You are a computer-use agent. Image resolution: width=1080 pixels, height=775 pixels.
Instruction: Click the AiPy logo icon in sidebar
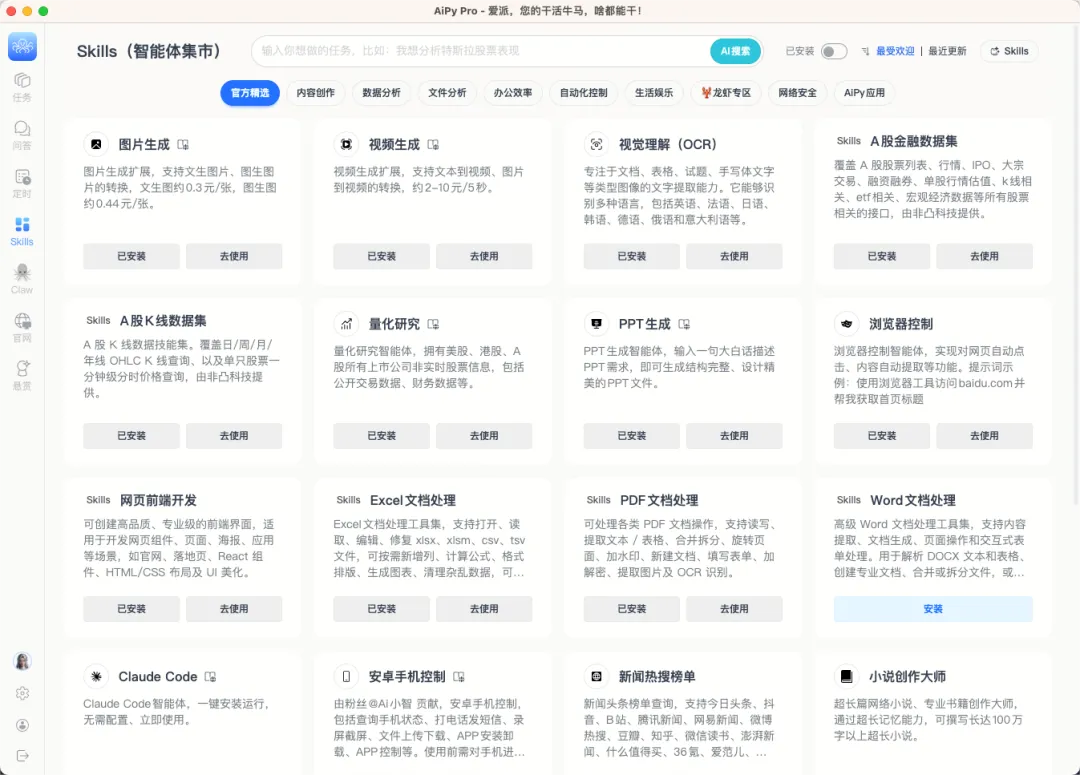(x=22, y=46)
